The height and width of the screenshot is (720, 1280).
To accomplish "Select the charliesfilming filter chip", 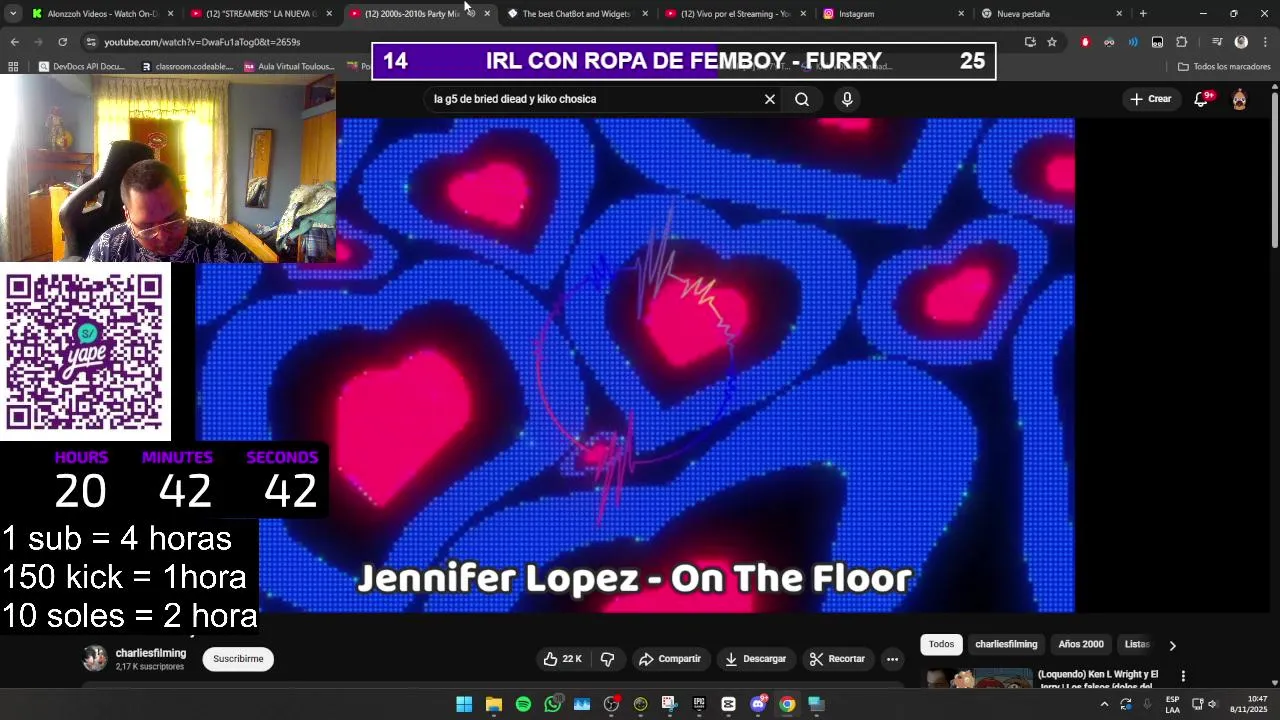I will (1006, 644).
